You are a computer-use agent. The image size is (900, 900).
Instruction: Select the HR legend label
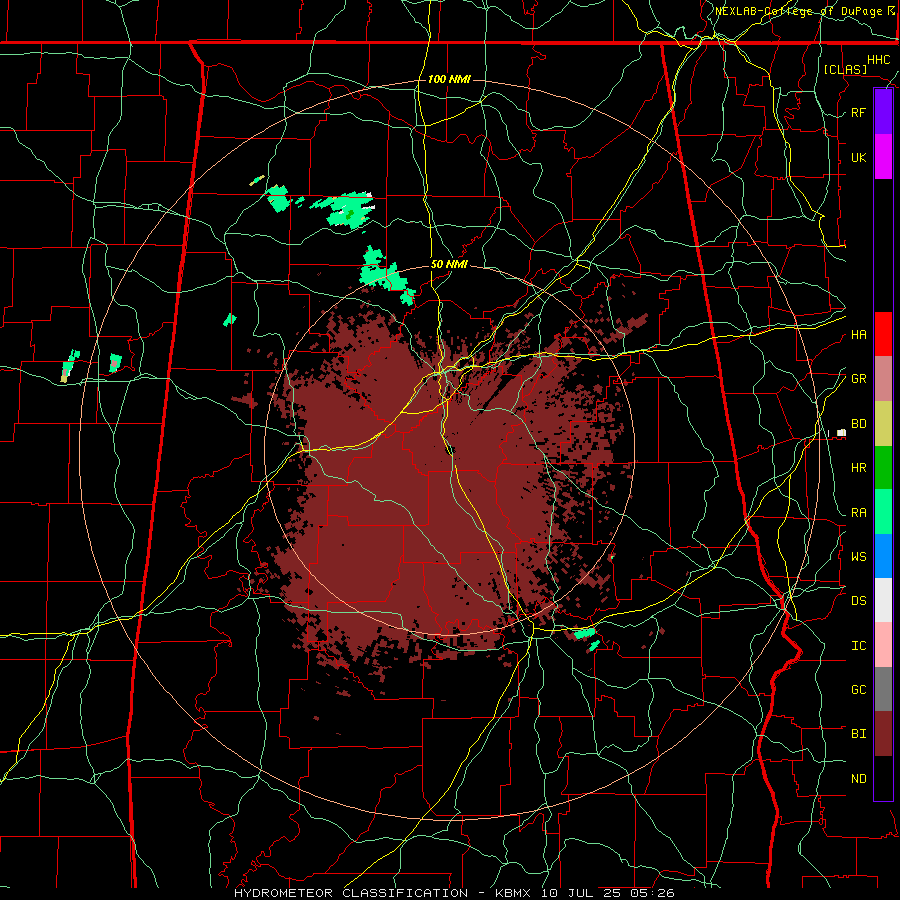click(x=858, y=468)
